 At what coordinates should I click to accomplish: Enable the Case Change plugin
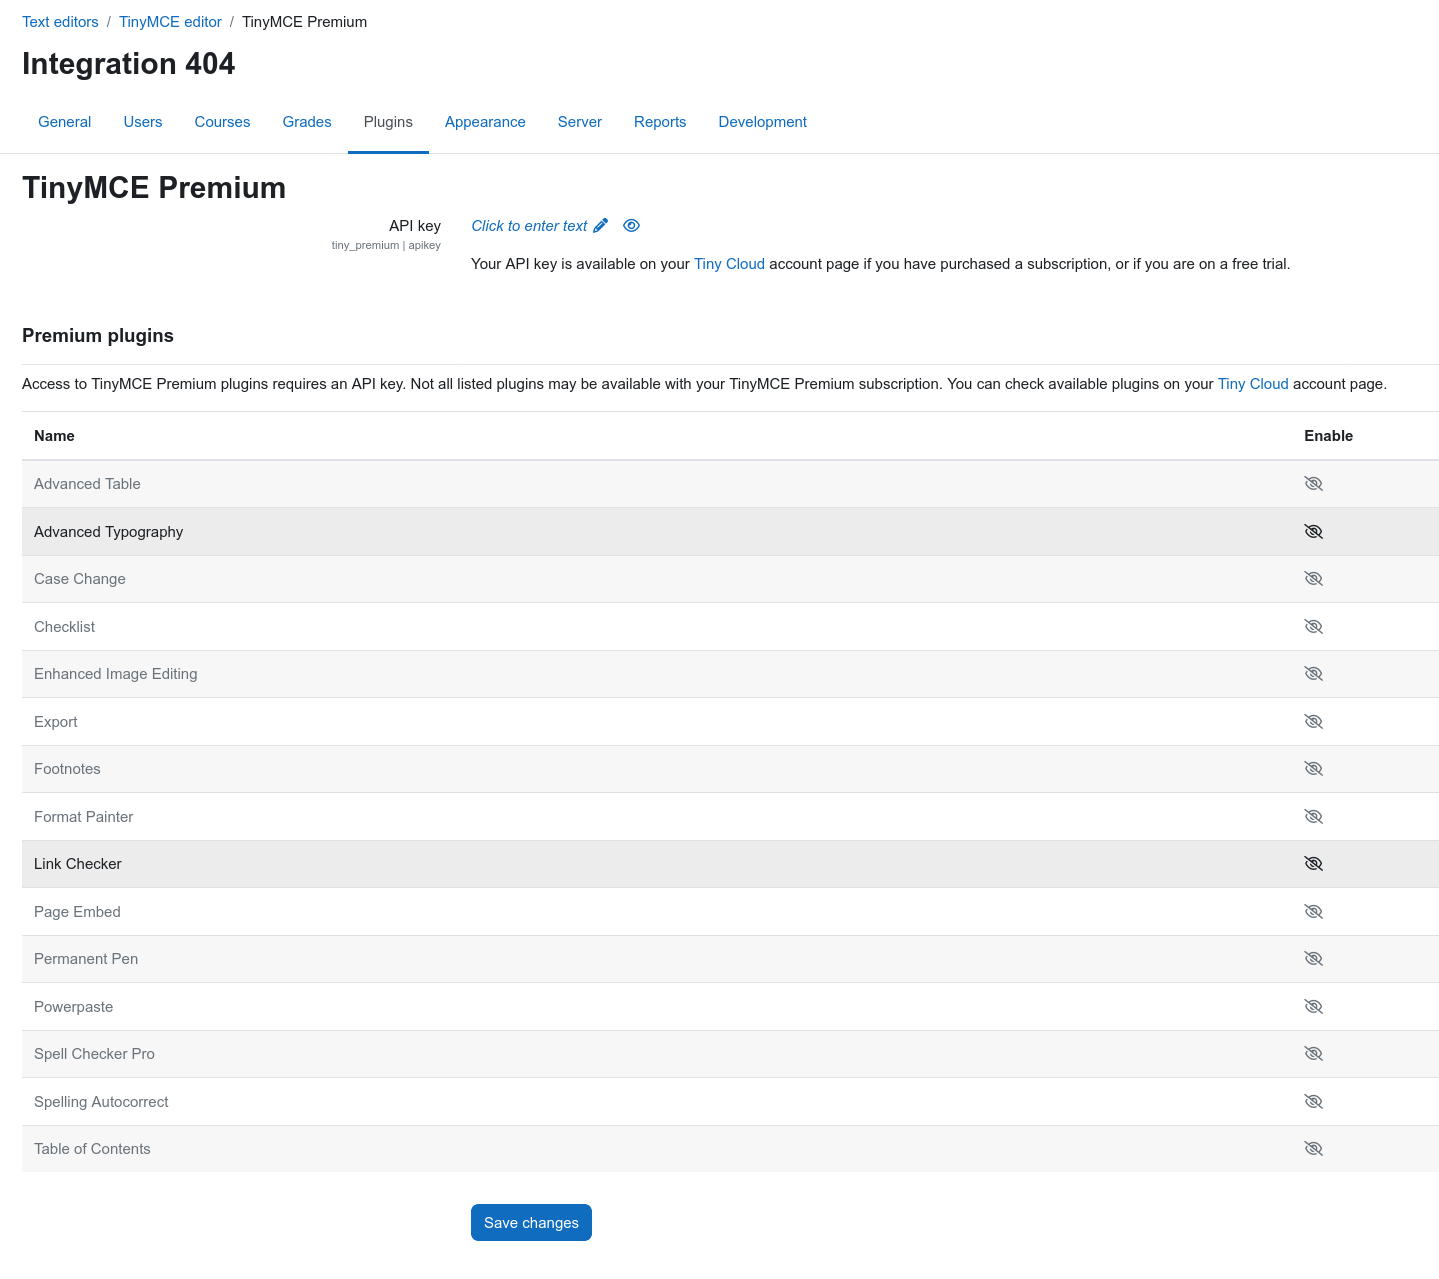[x=1314, y=579]
